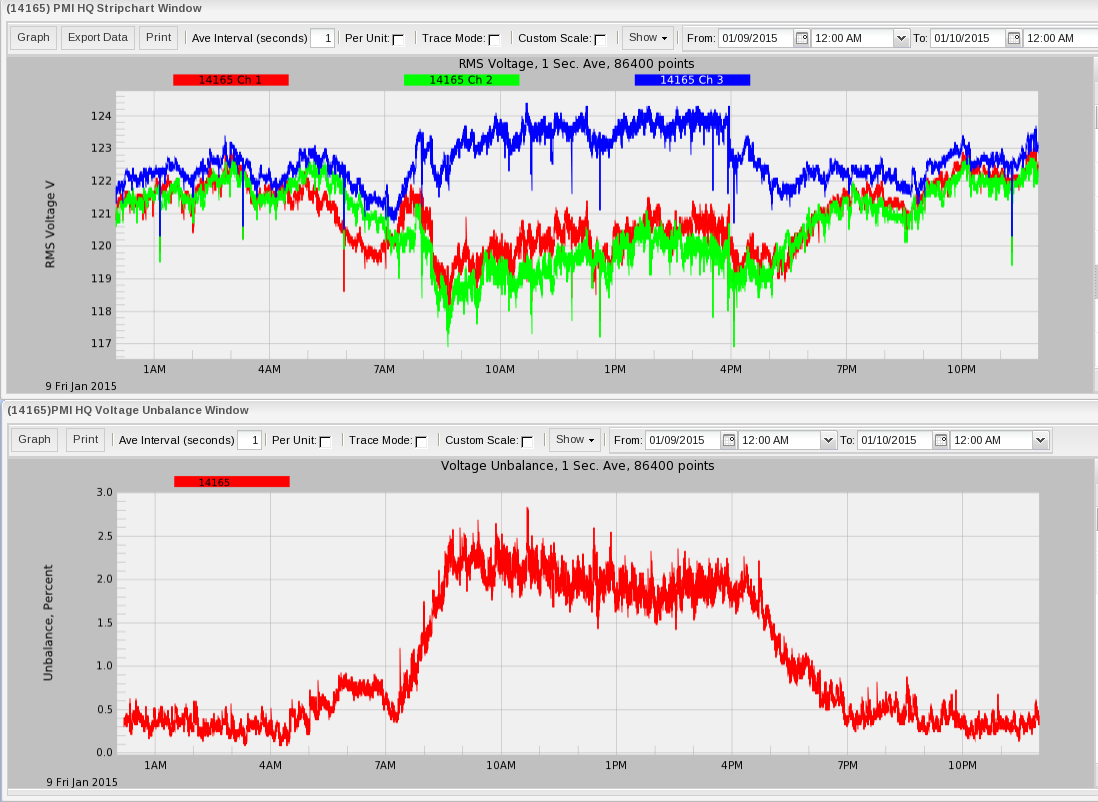Screen dimensions: 1098x802
Task: Click the red 14165 legend swatch on unbalance chart
Action: point(231,481)
